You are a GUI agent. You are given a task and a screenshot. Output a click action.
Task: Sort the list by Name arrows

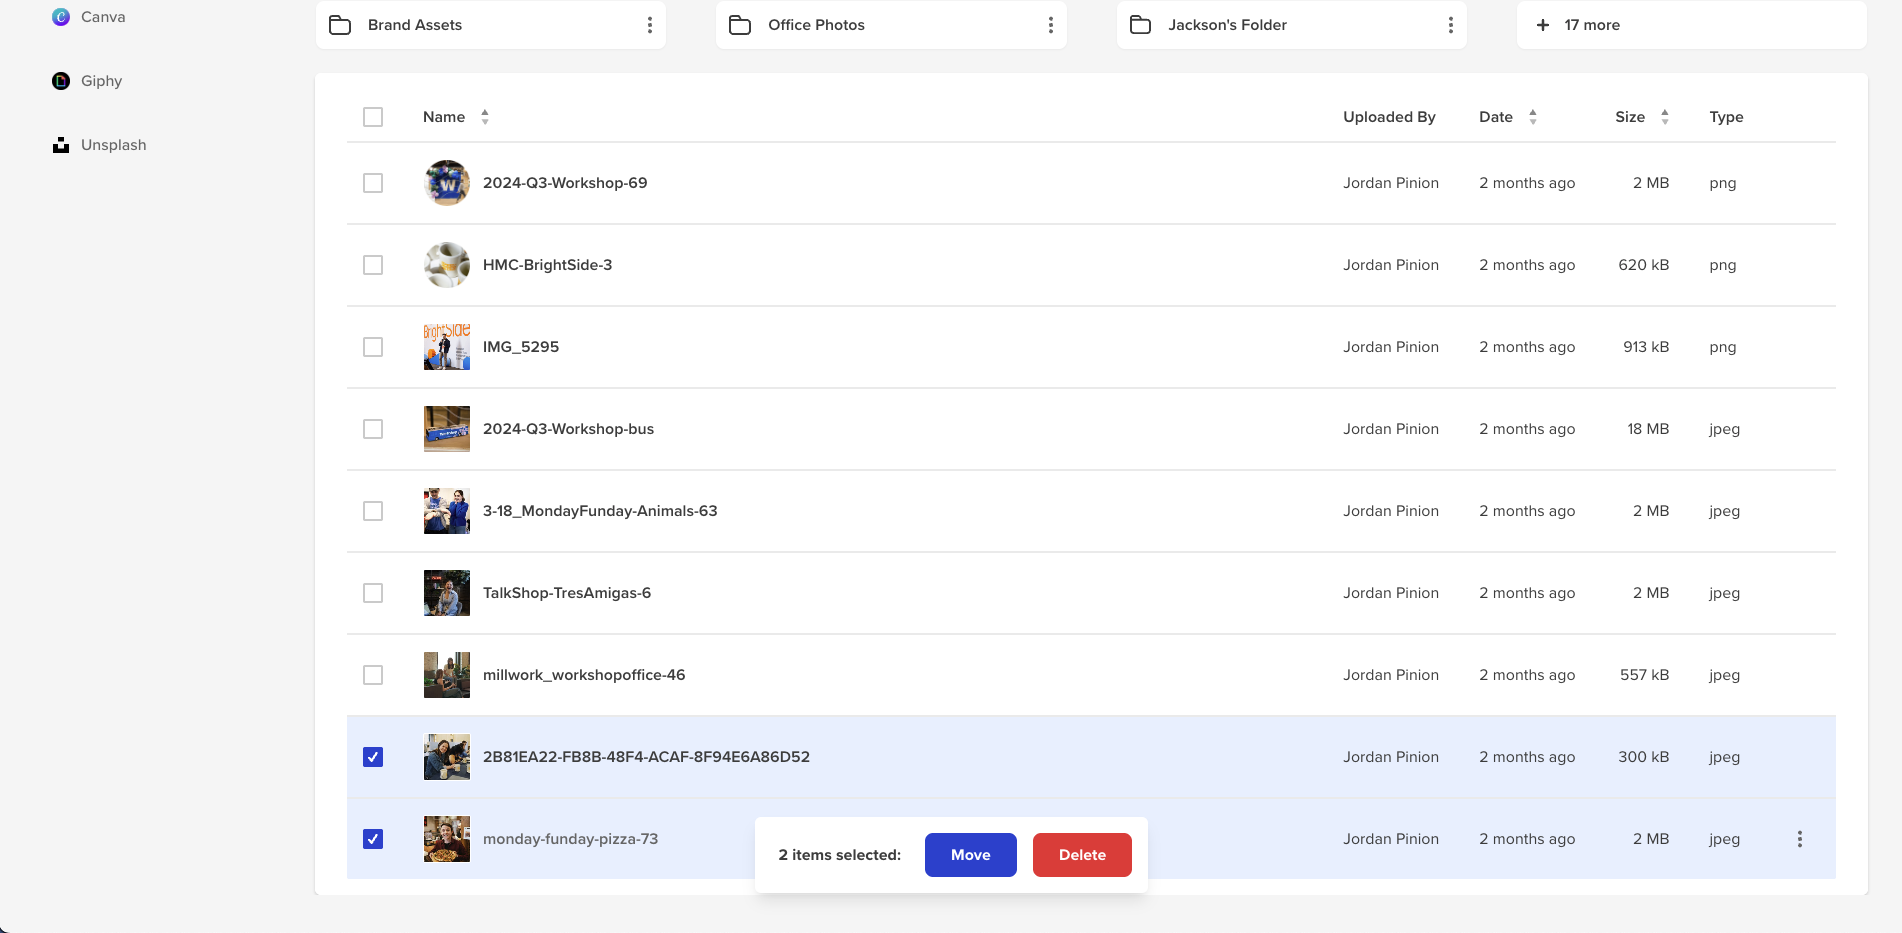[x=485, y=117]
